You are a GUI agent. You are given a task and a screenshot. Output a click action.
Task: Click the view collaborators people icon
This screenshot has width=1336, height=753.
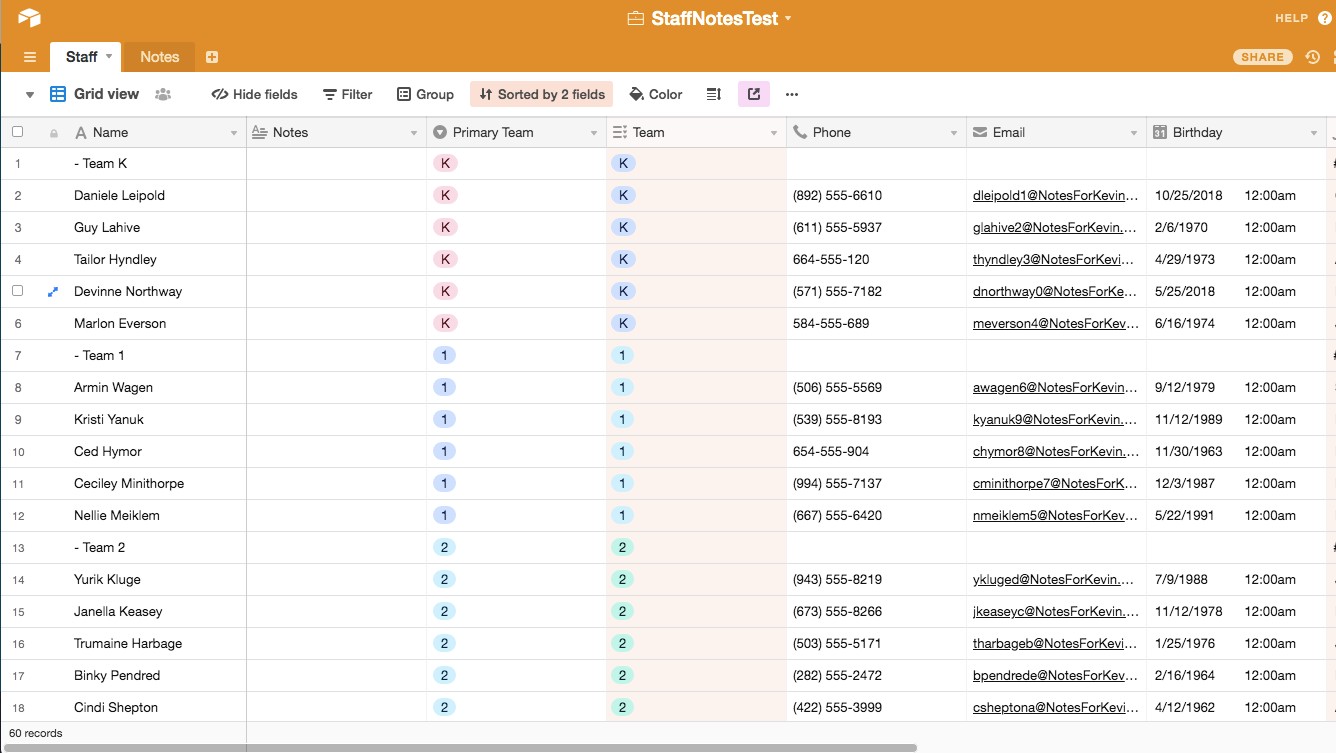point(163,94)
